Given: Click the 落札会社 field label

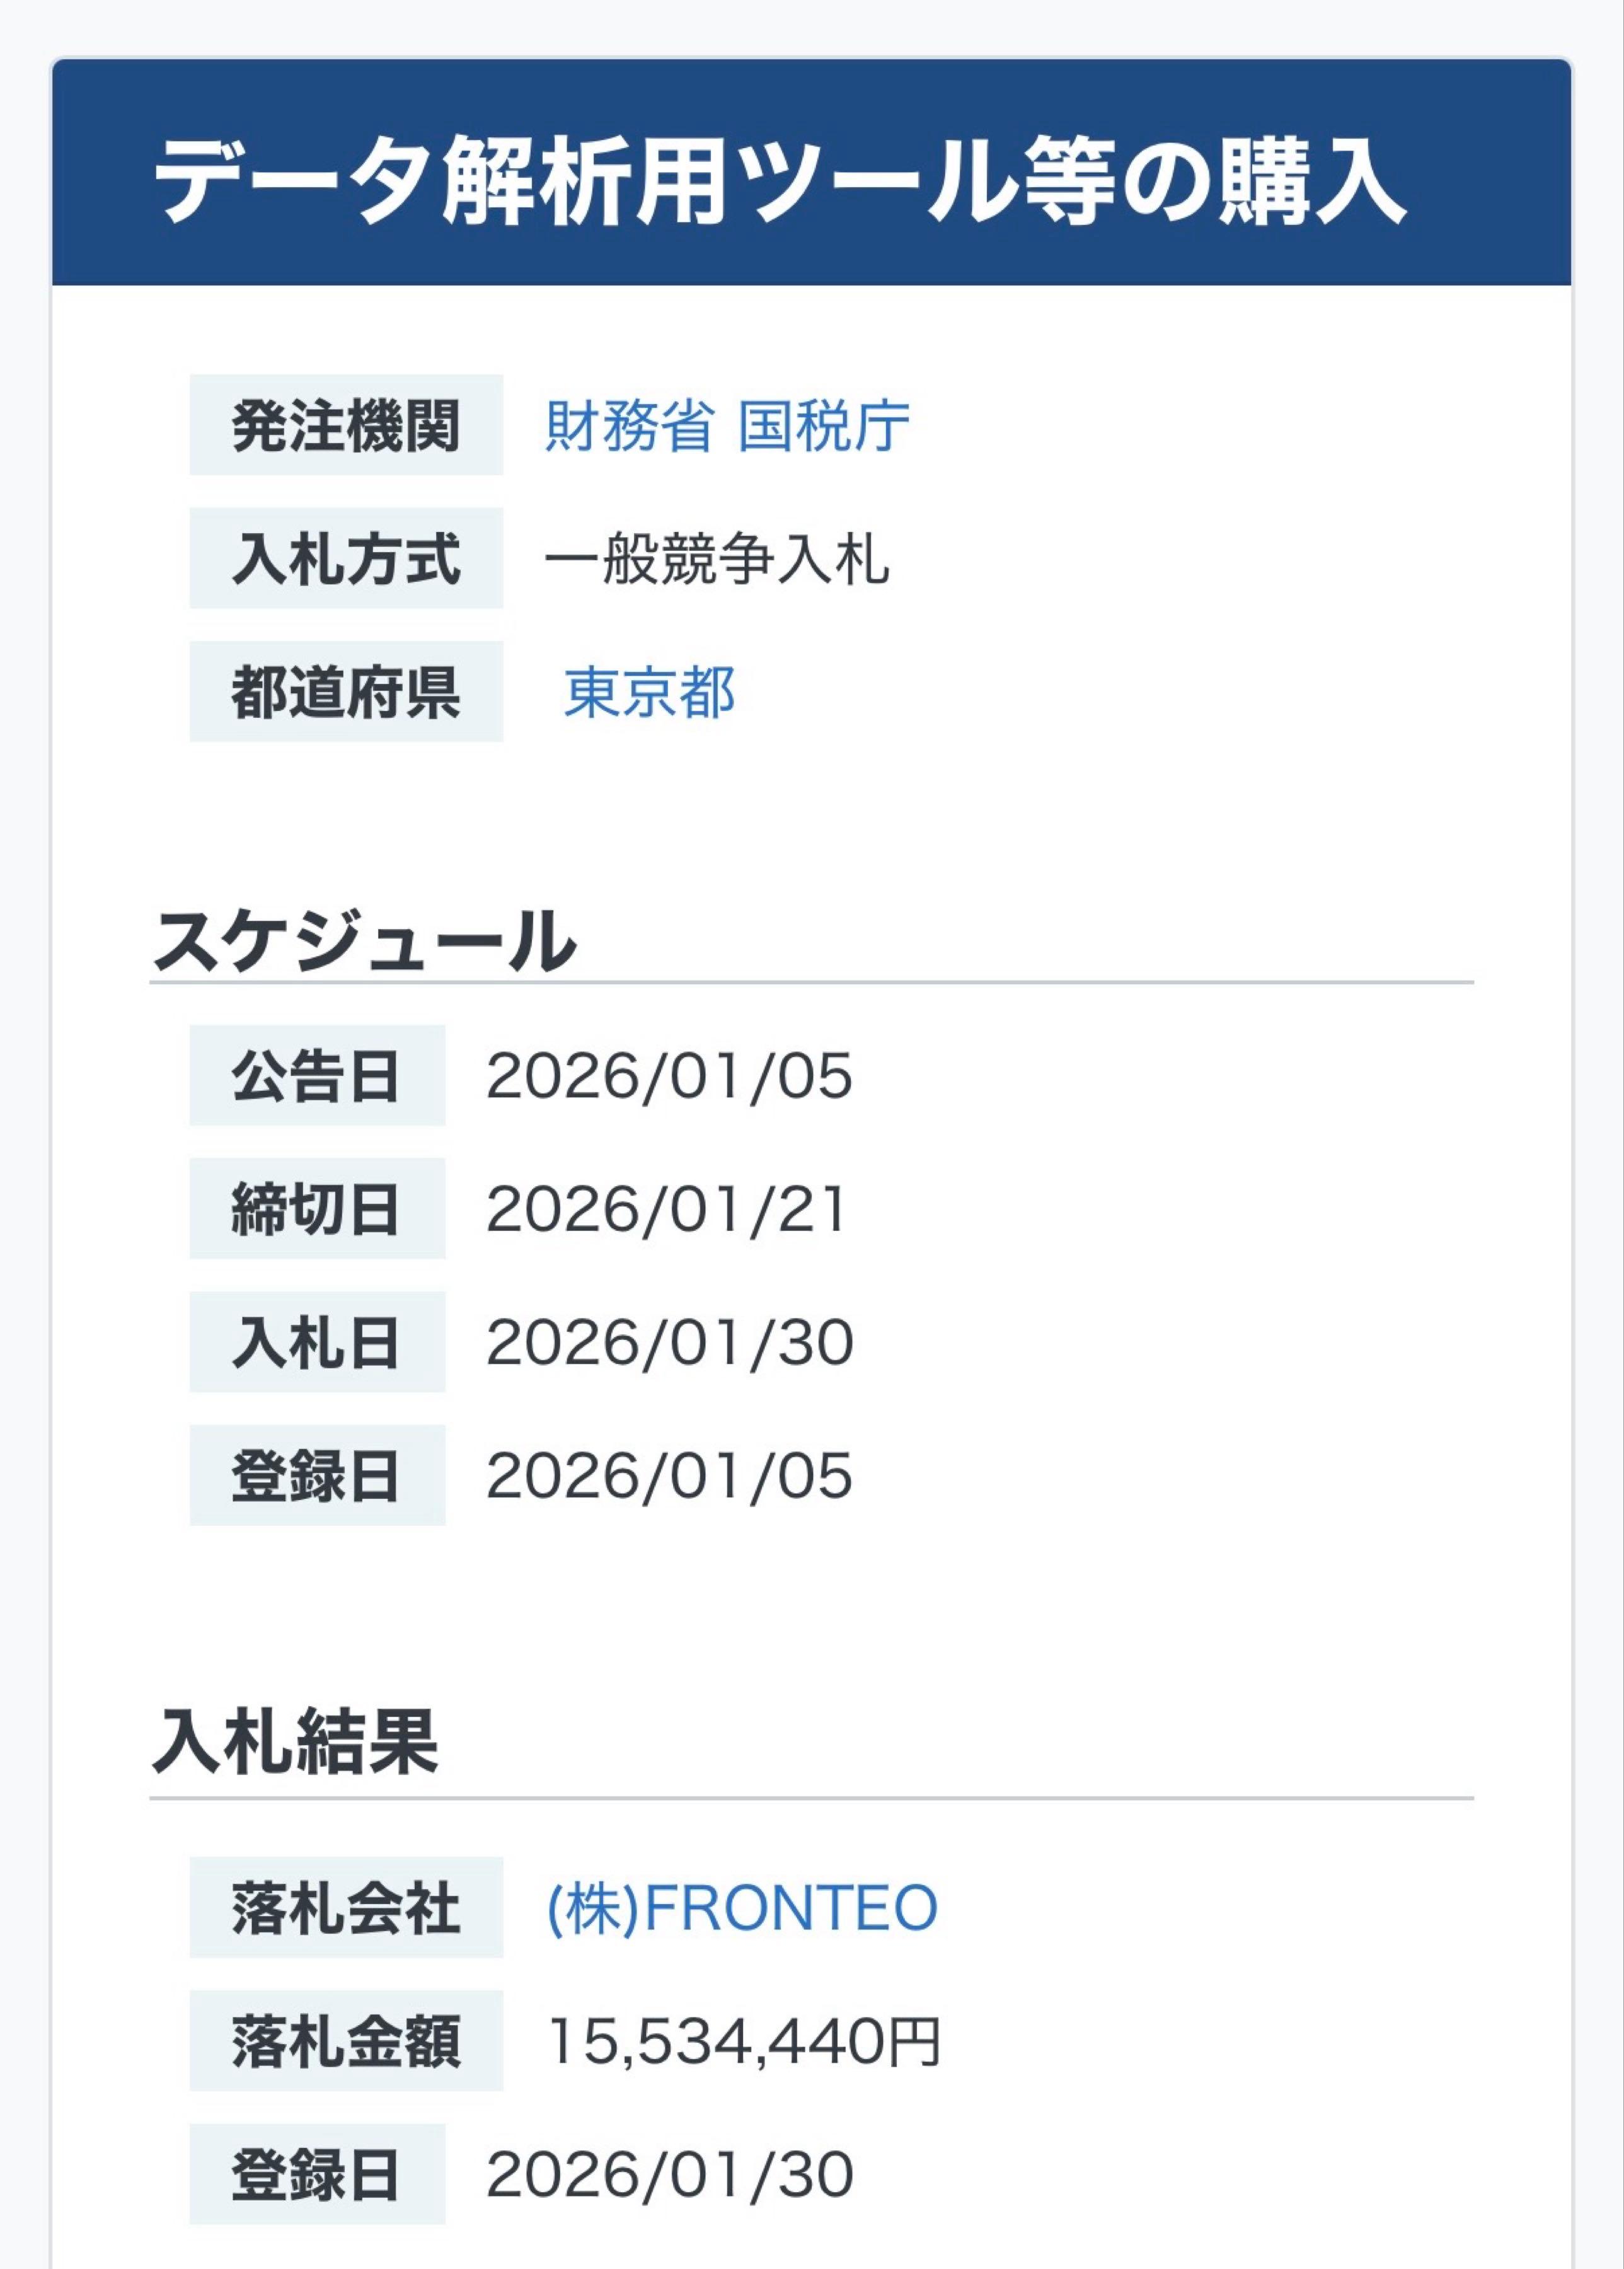Looking at the screenshot, I should click(x=346, y=1908).
